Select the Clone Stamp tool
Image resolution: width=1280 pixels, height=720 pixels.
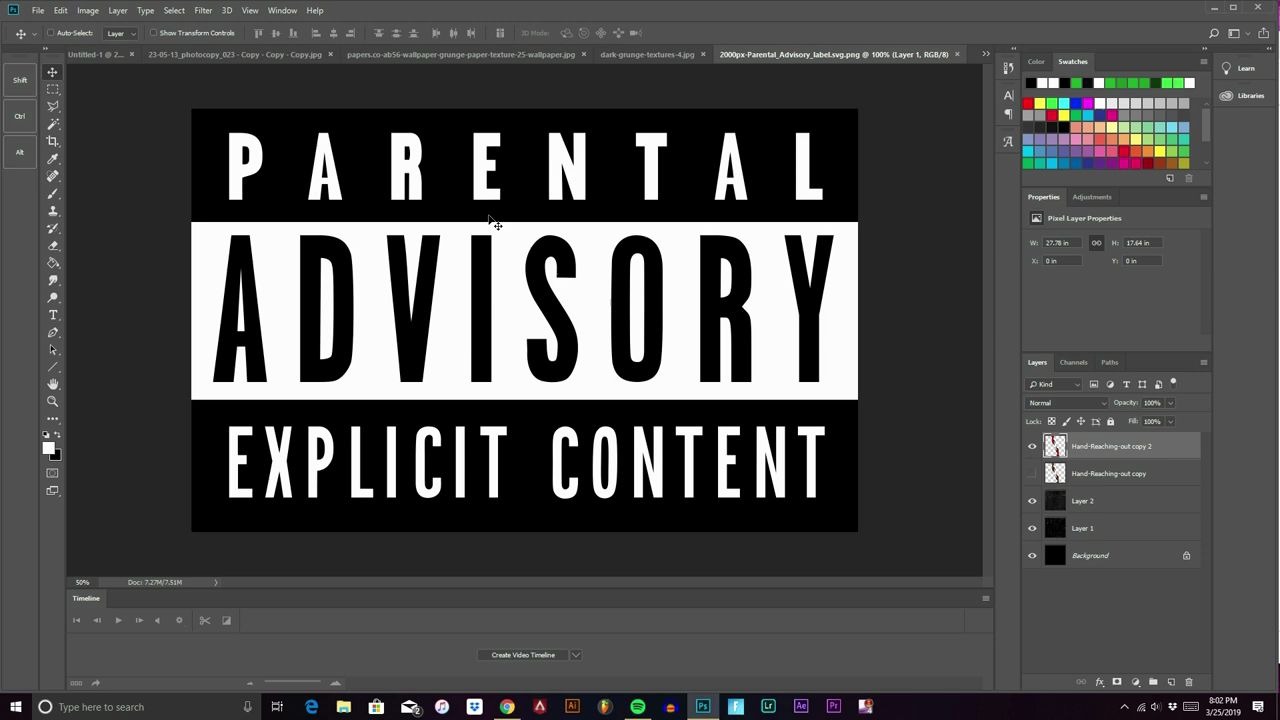(53, 211)
